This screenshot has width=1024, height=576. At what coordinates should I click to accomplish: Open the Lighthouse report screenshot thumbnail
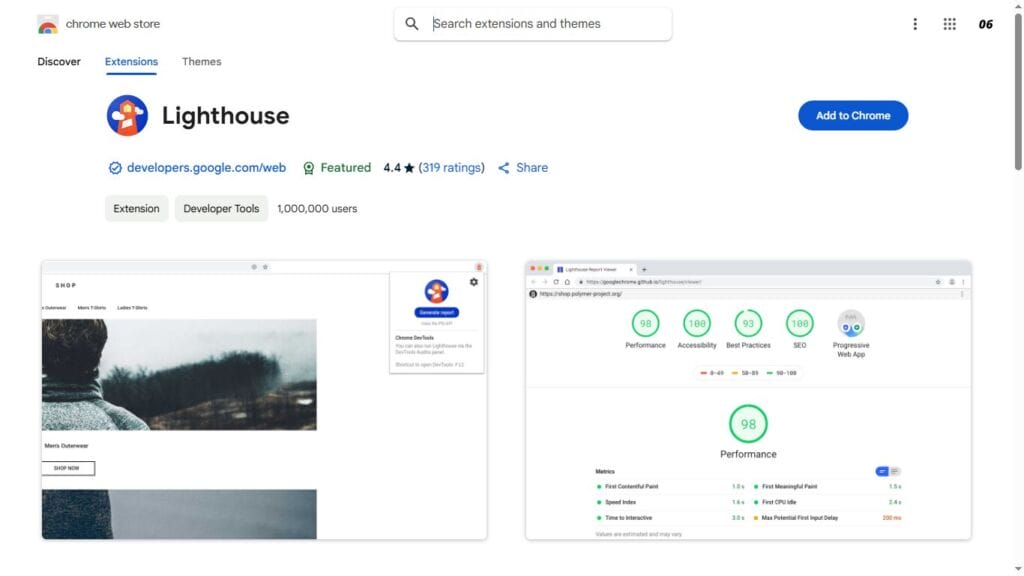click(x=748, y=400)
